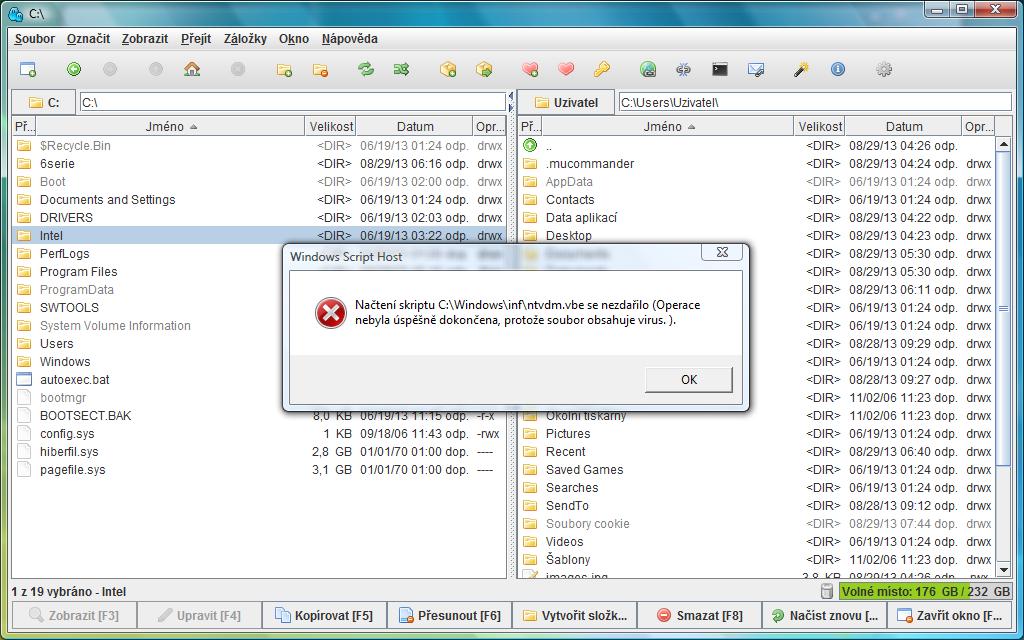1024x640 pixels.
Task: Edit credentials using key icon
Action: [601, 69]
